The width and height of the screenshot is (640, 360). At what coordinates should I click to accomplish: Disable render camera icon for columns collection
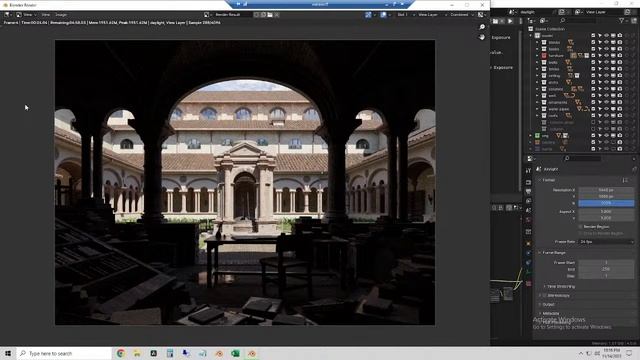[620, 89]
